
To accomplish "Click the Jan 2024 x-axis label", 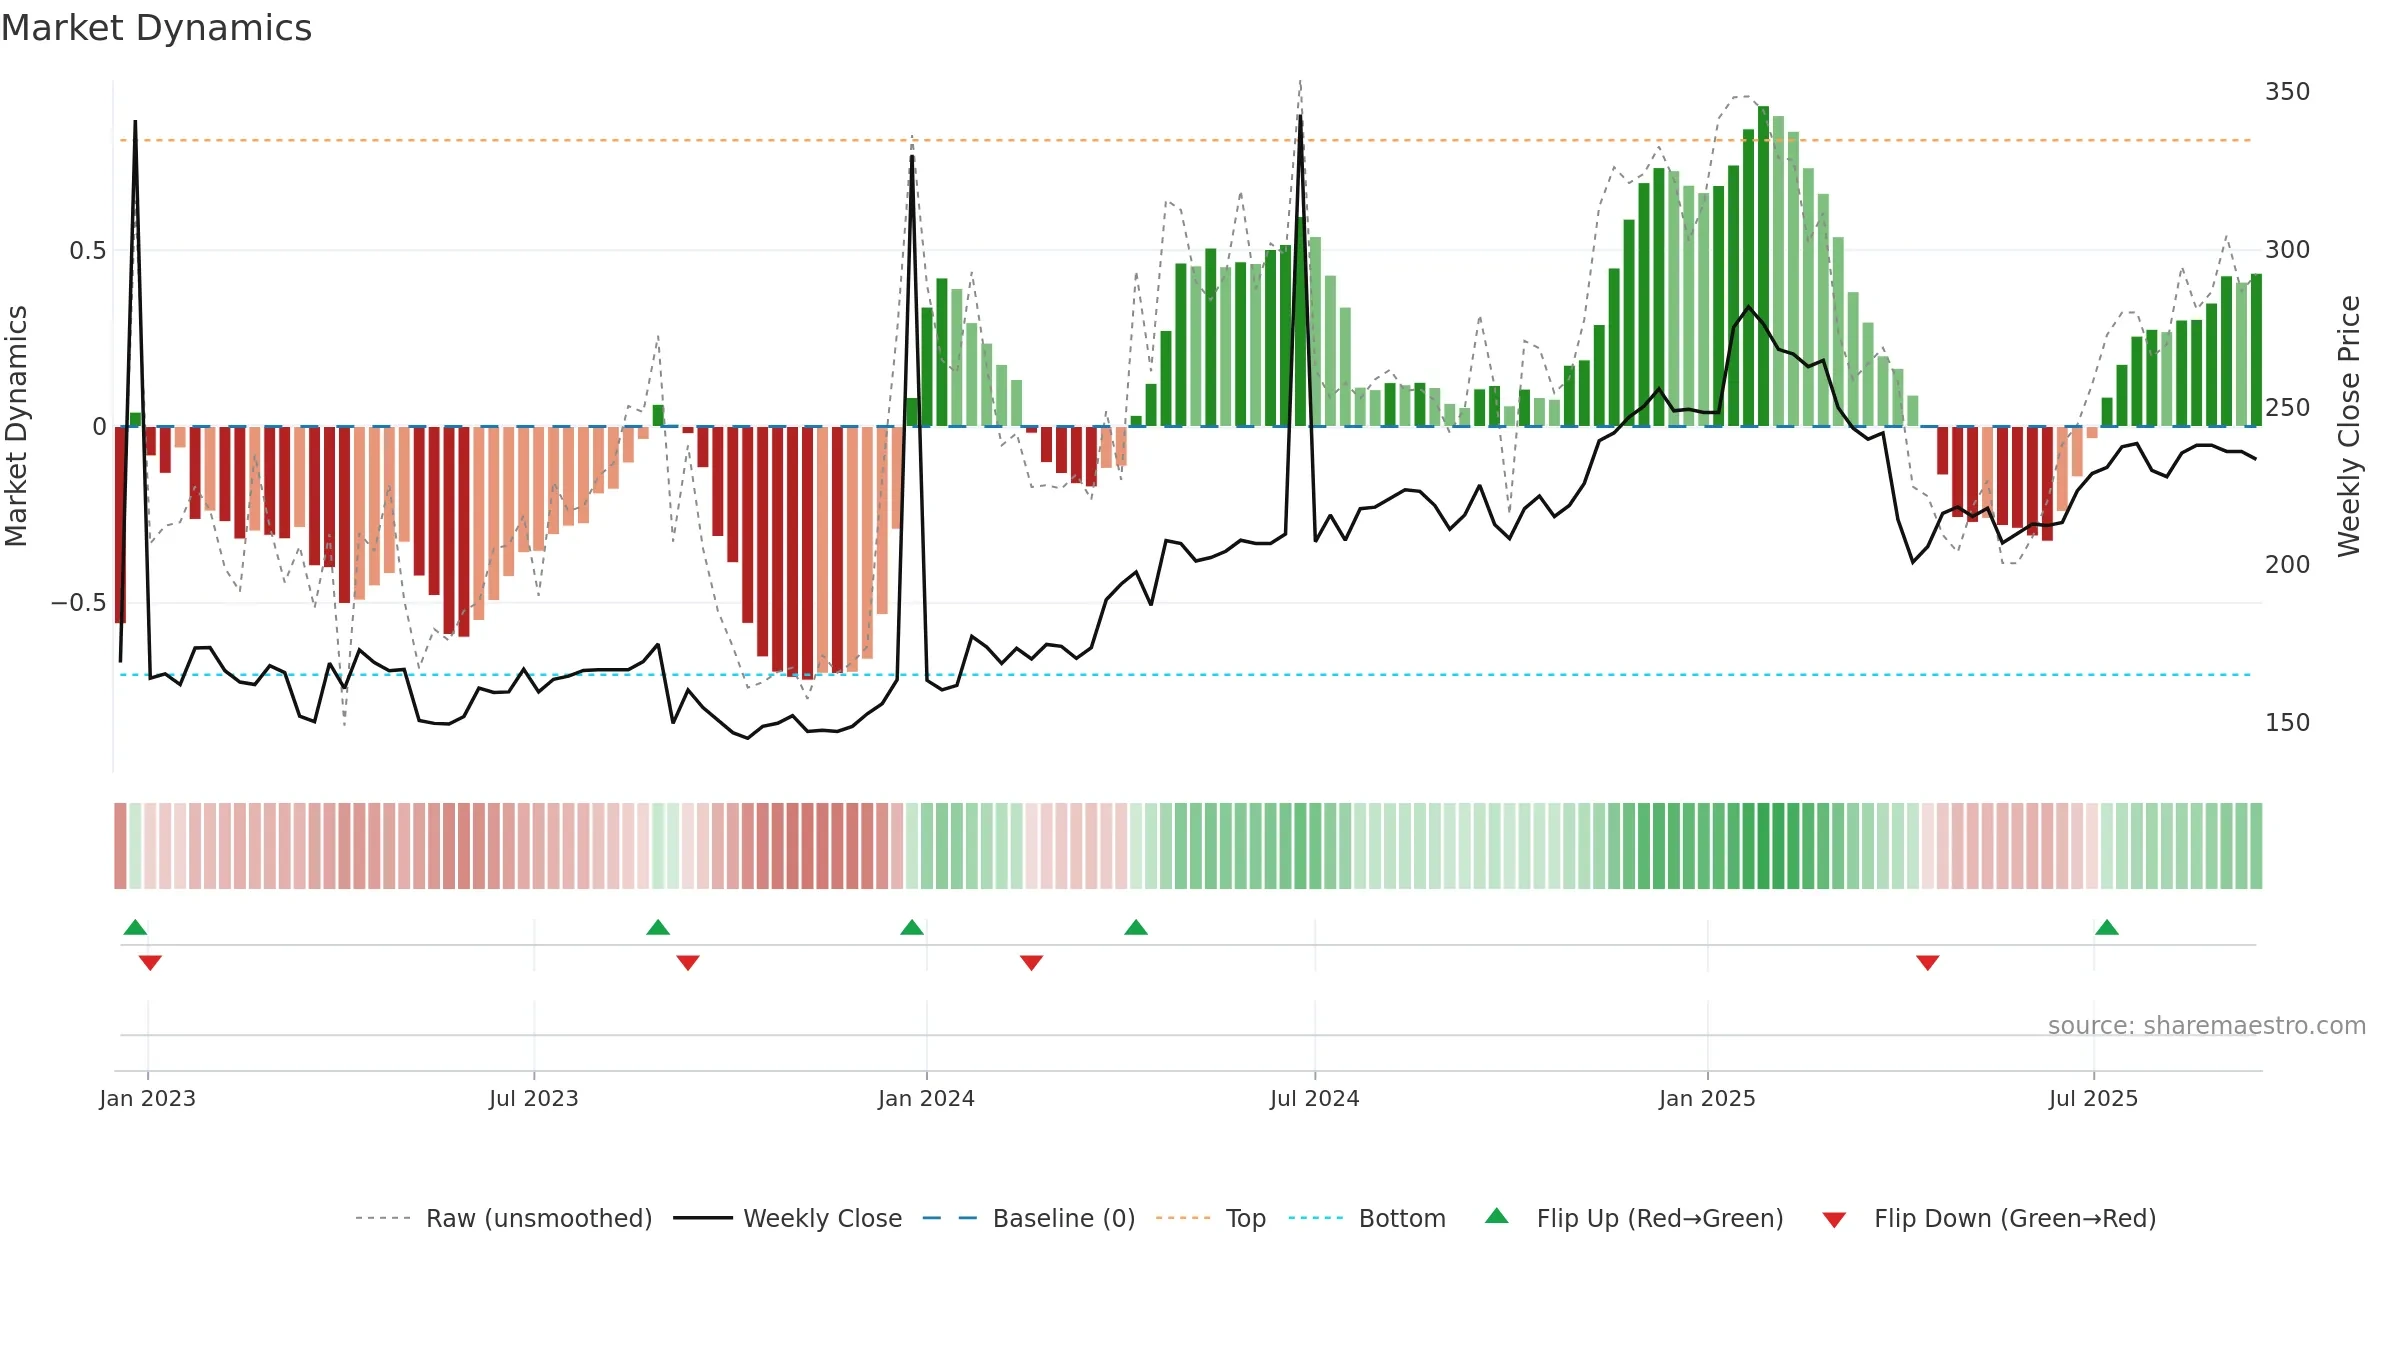I will (927, 1098).
